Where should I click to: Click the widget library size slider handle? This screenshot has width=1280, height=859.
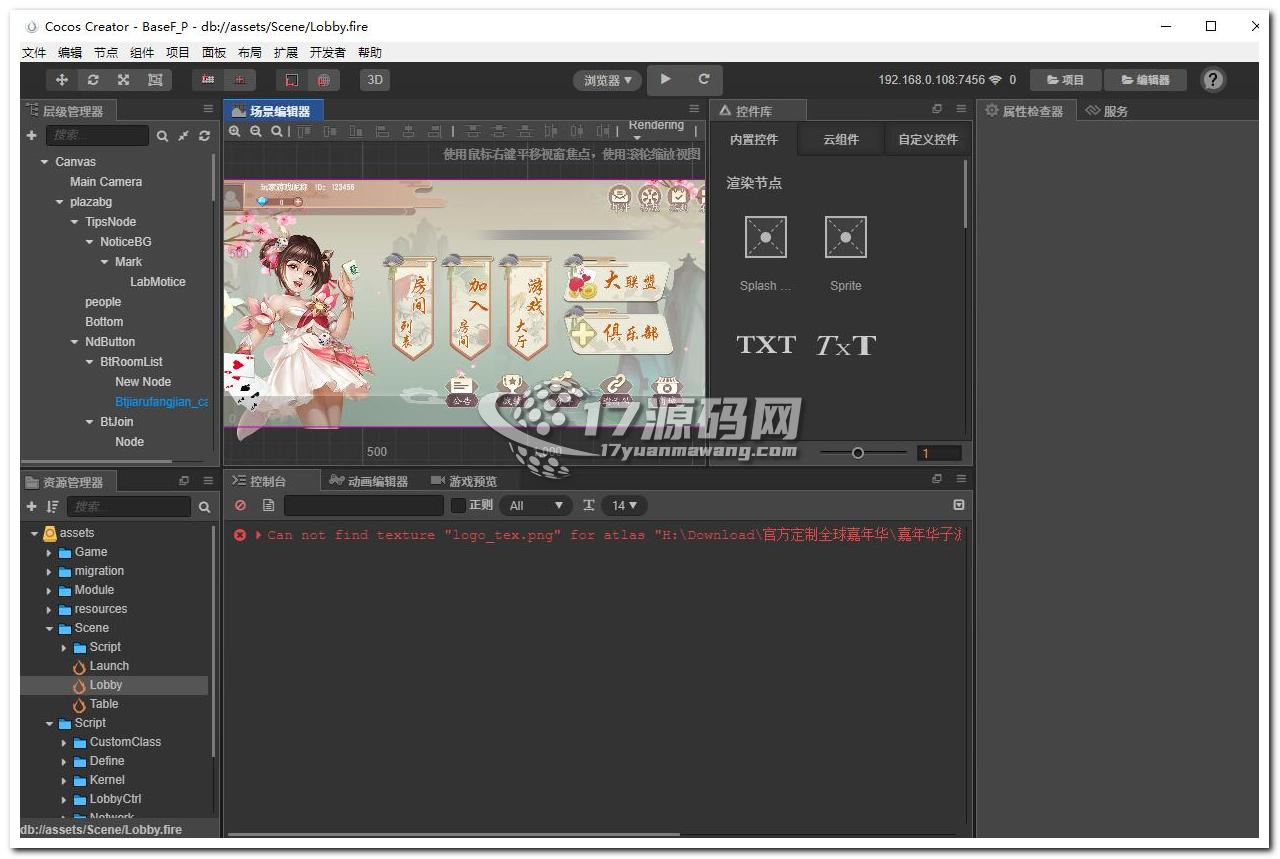(x=857, y=453)
